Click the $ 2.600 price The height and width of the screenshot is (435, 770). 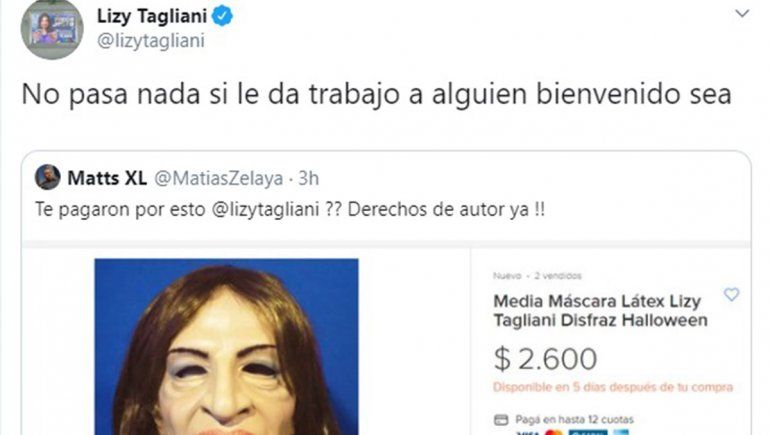545,359
